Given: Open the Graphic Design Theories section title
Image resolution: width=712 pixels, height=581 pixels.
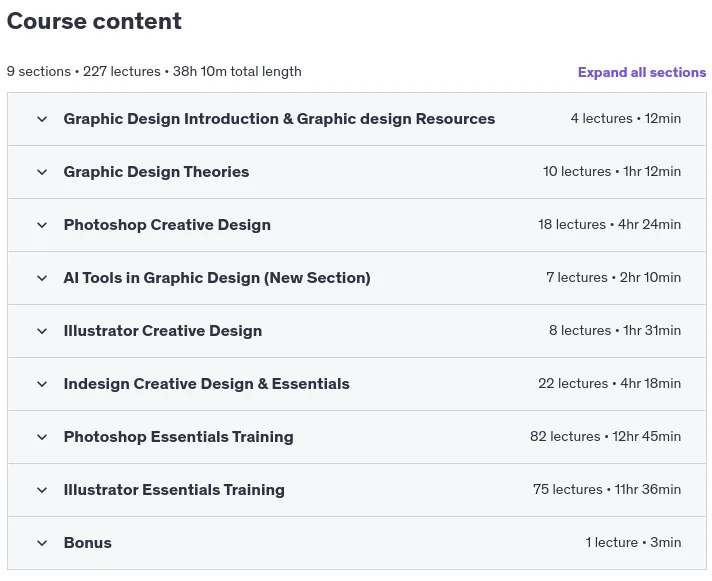Looking at the screenshot, I should 156,172.
